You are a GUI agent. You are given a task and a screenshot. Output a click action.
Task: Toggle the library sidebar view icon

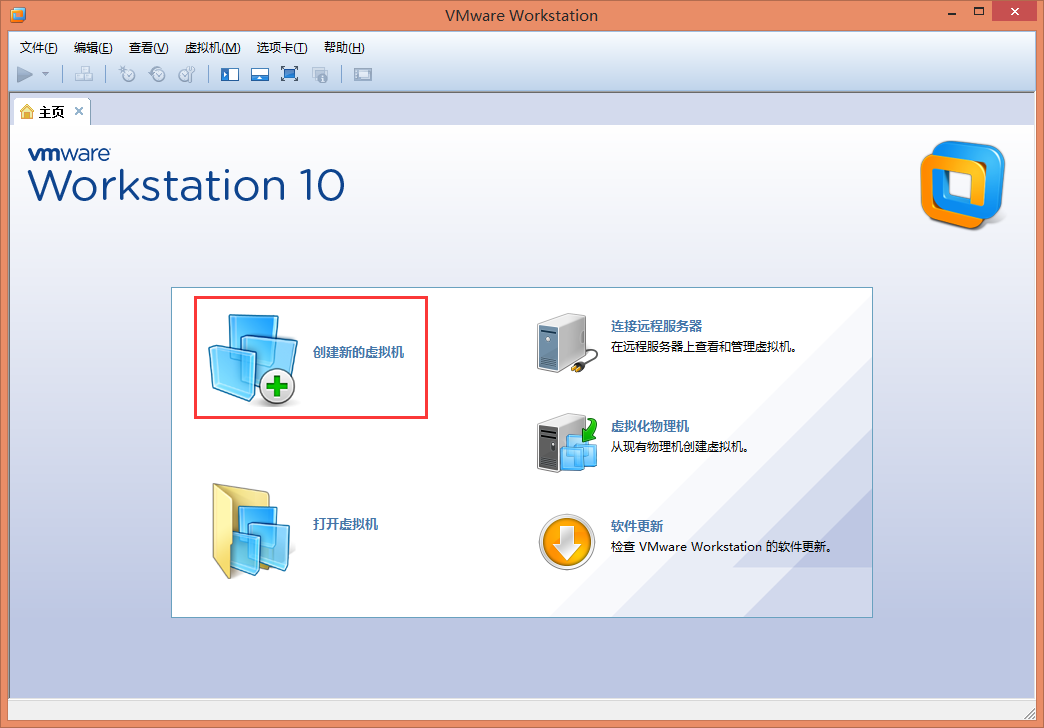click(230, 75)
